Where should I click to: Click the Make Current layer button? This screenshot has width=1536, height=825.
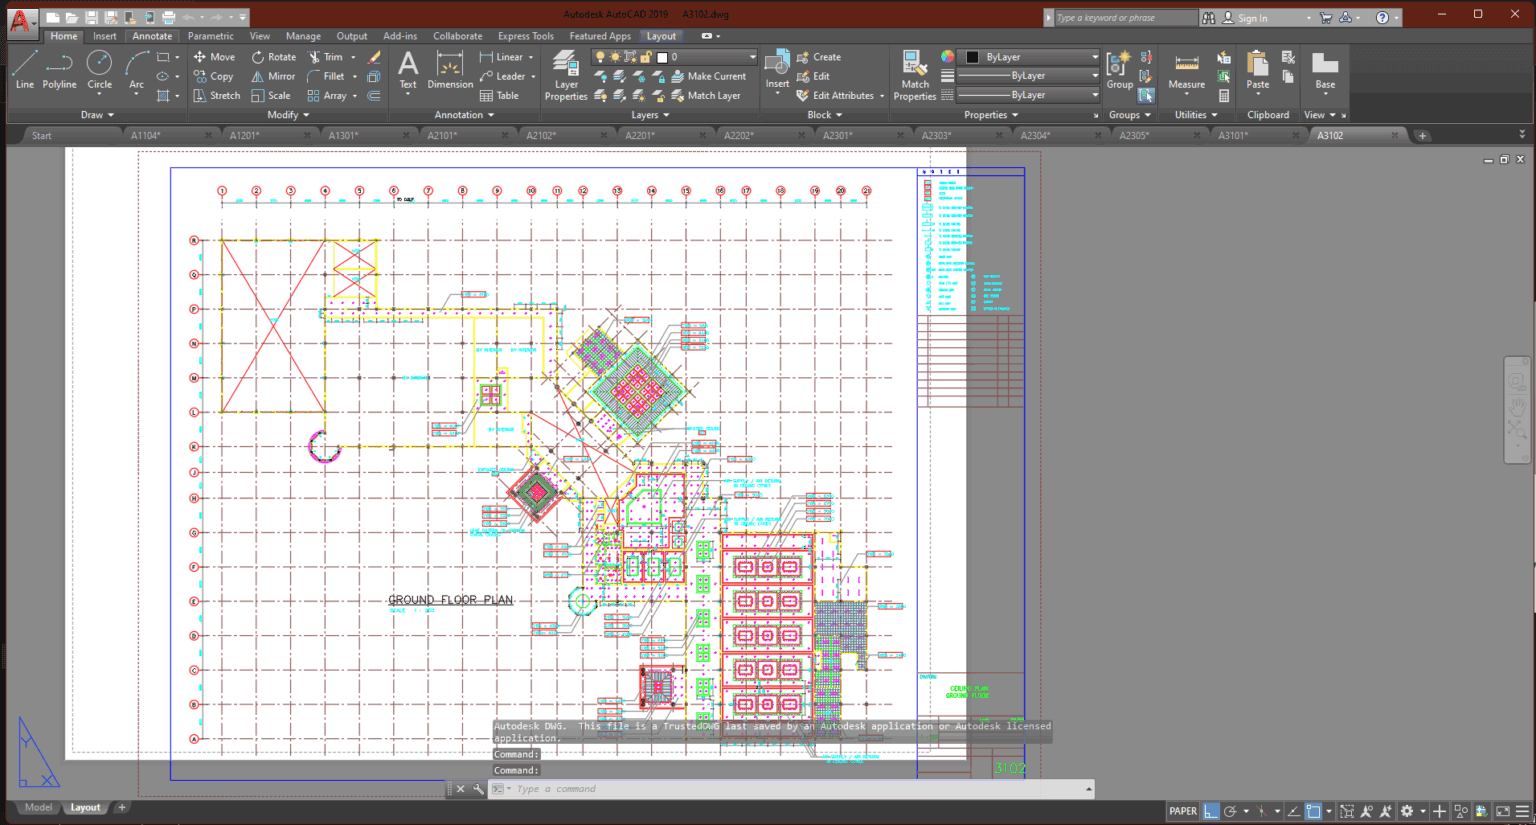(710, 76)
